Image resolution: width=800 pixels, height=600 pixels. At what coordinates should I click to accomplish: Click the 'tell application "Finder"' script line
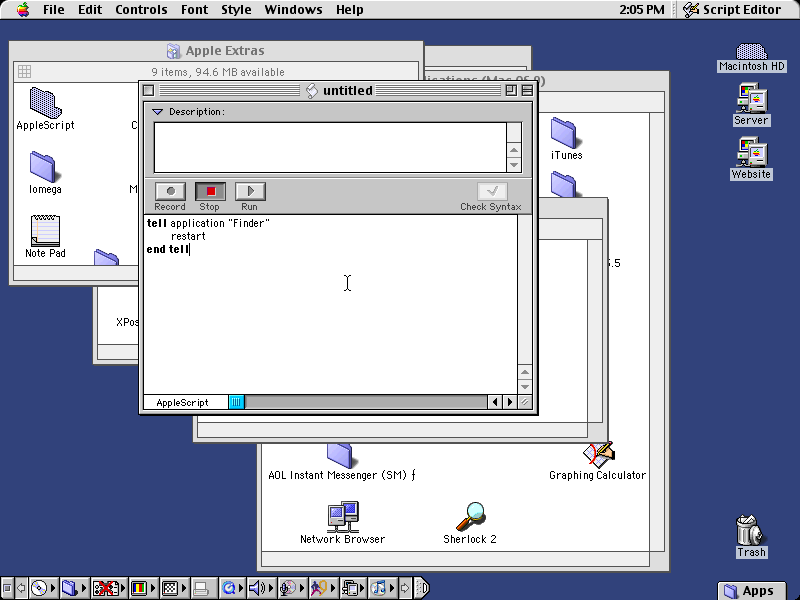pyautogui.click(x=208, y=223)
